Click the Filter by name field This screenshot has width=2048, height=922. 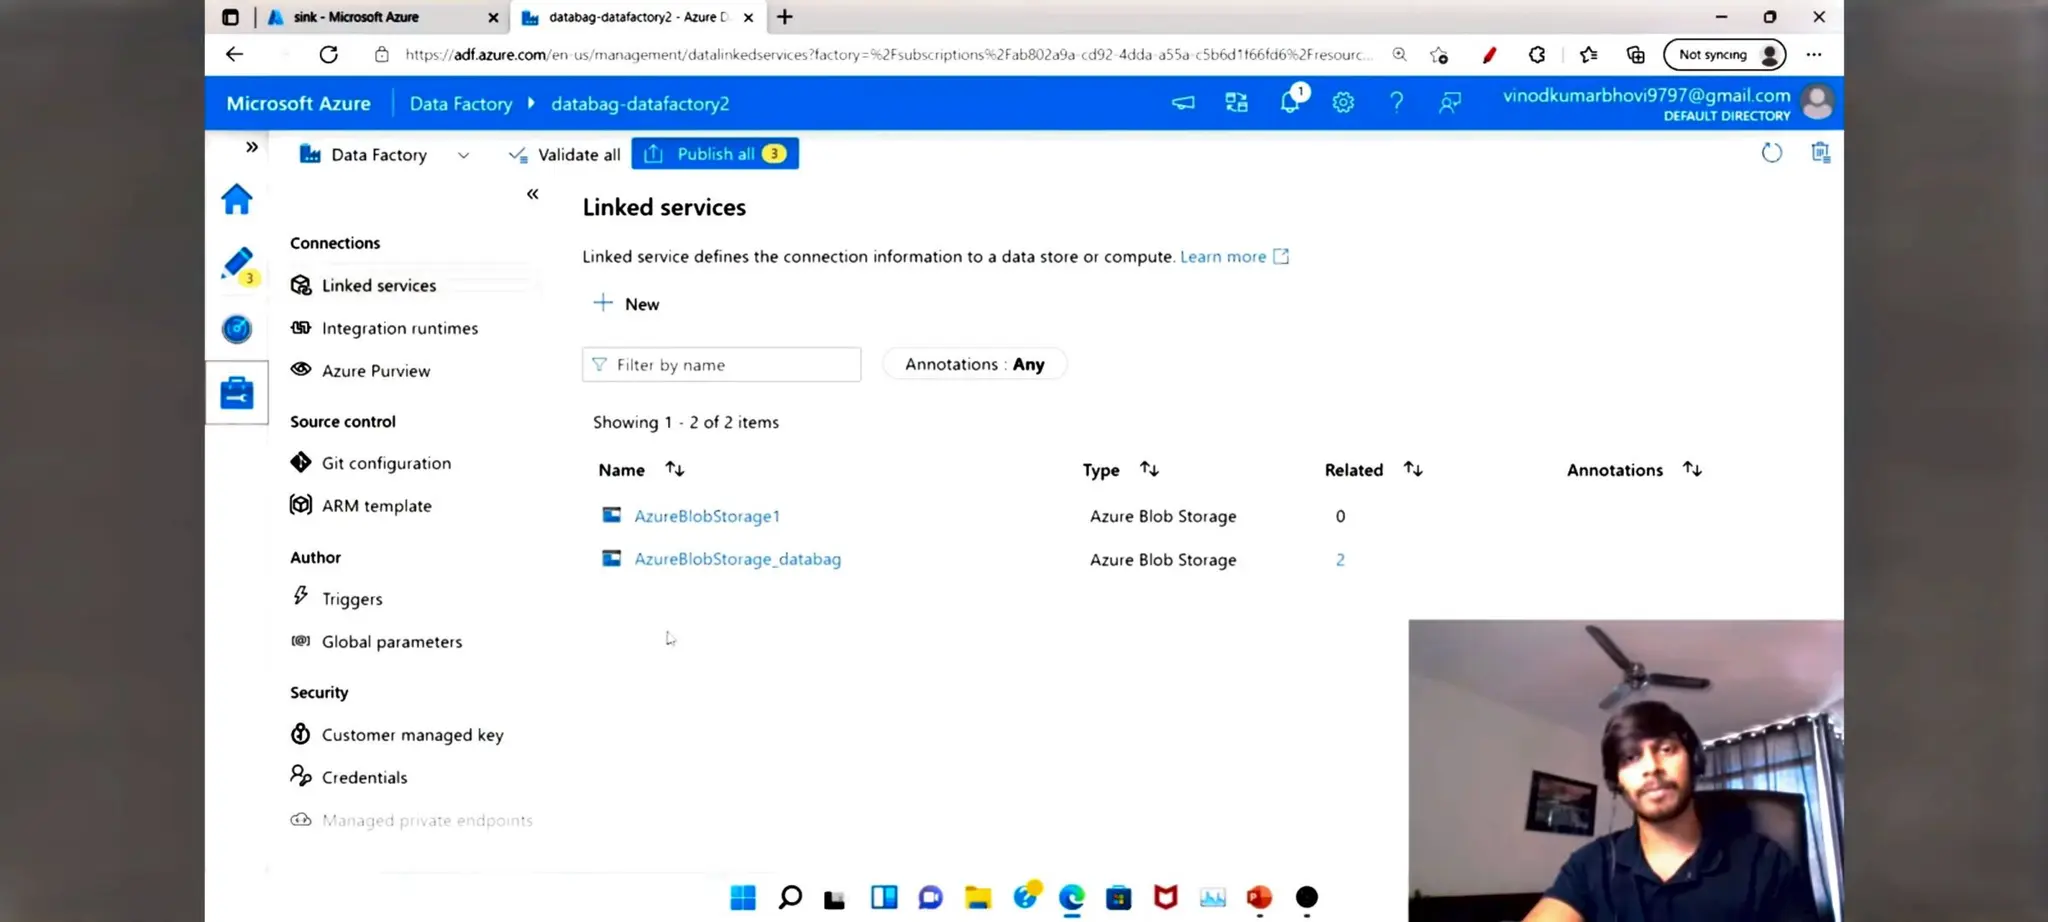(721, 365)
